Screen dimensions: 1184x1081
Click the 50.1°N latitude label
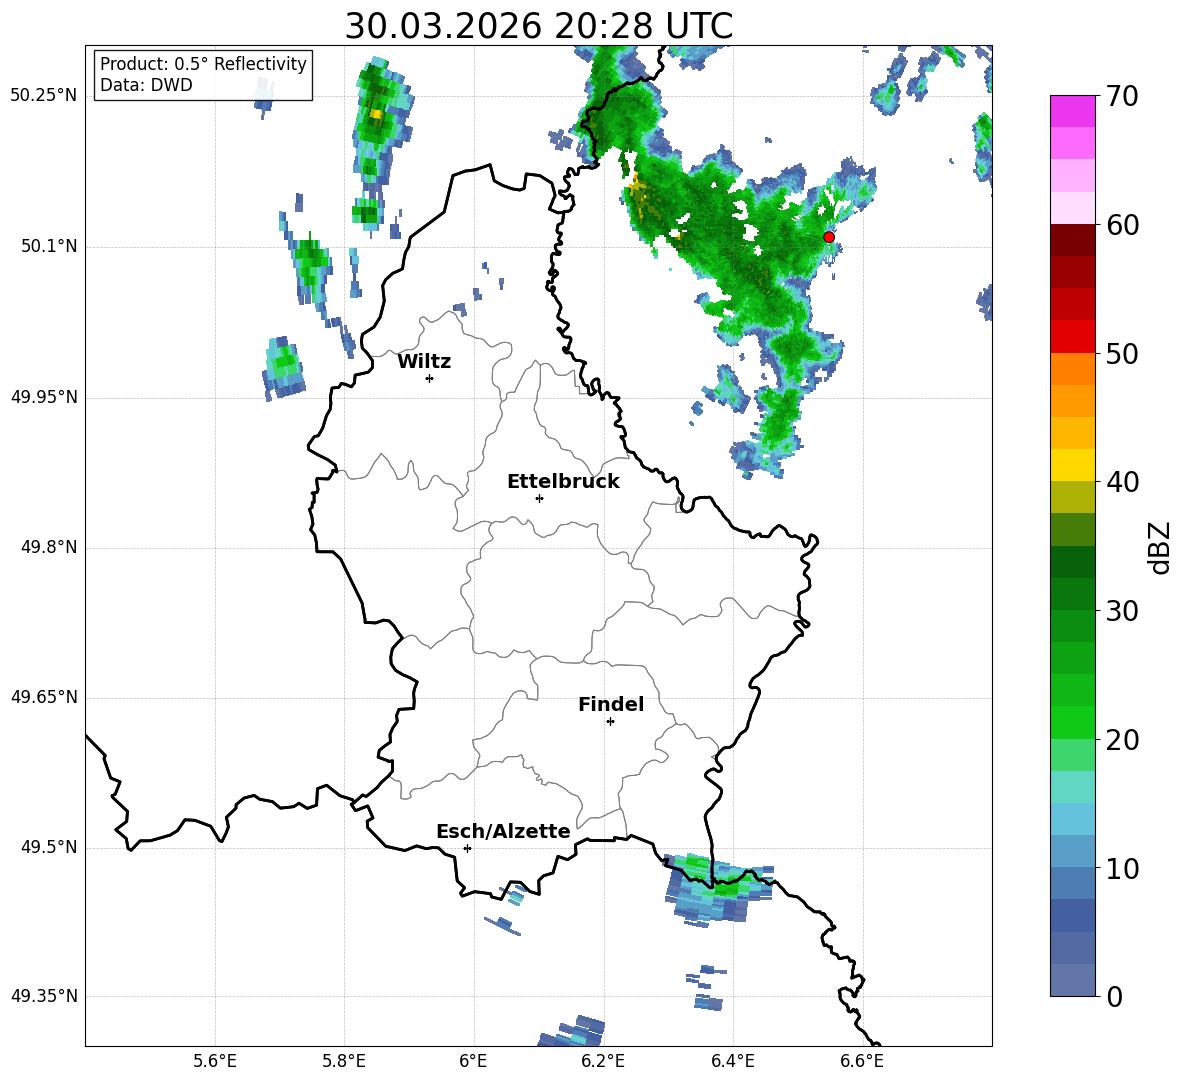[49, 246]
